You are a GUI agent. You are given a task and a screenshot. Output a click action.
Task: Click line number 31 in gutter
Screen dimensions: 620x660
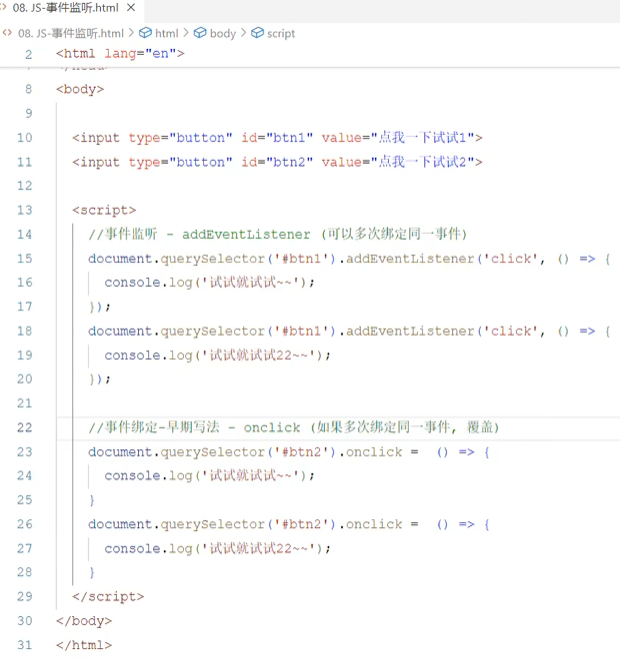coord(24,645)
